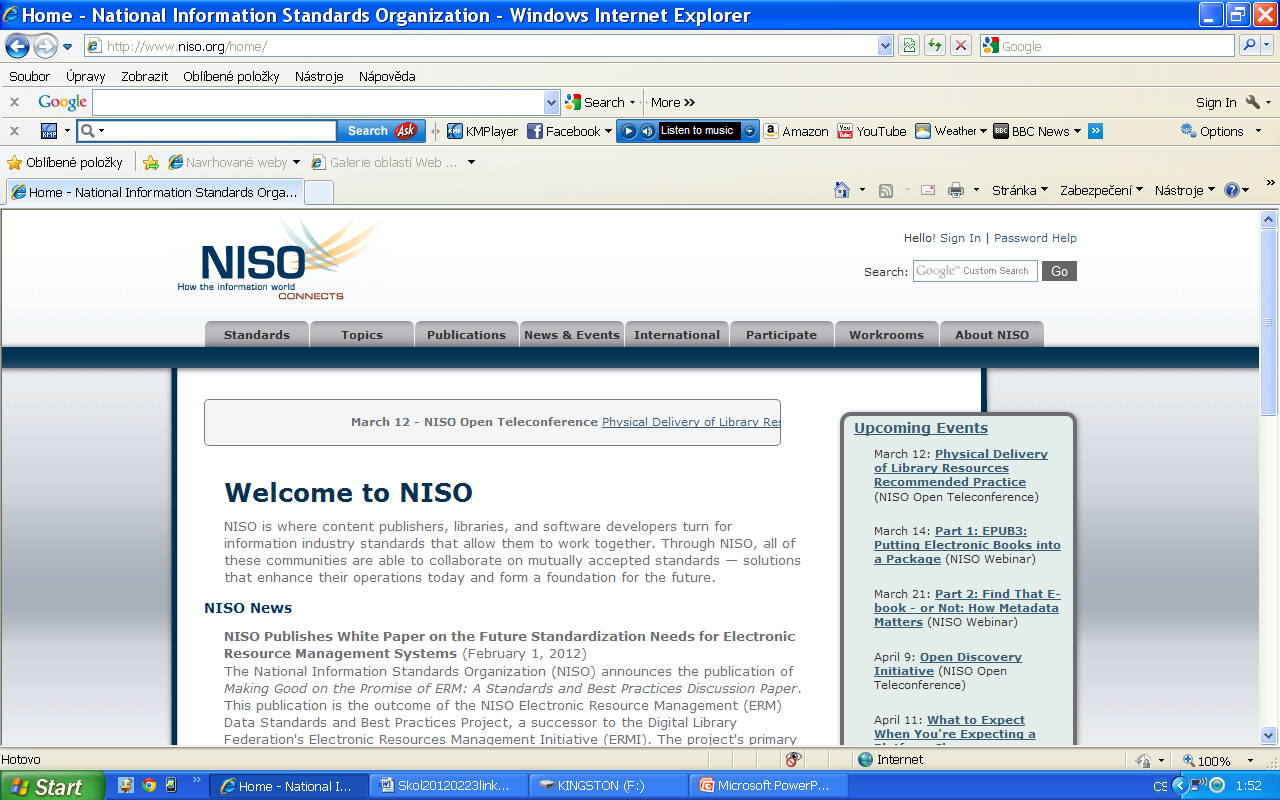1280x800 pixels.
Task: Toggle the music widget speaker volume icon
Action: click(x=647, y=131)
